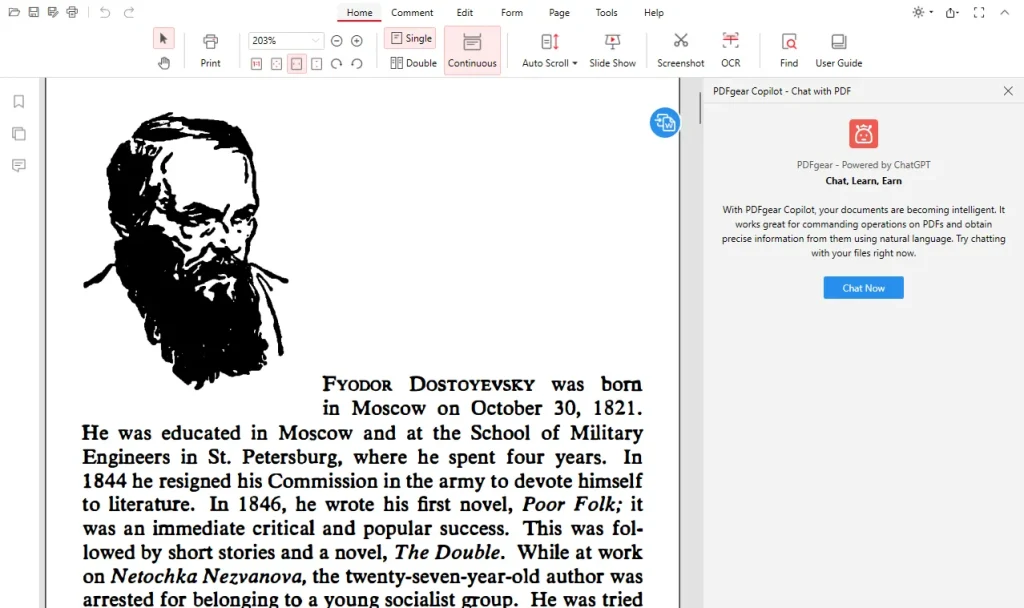The image size is (1024, 608).
Task: Rotate the page counterclockwise
Action: coord(357,64)
